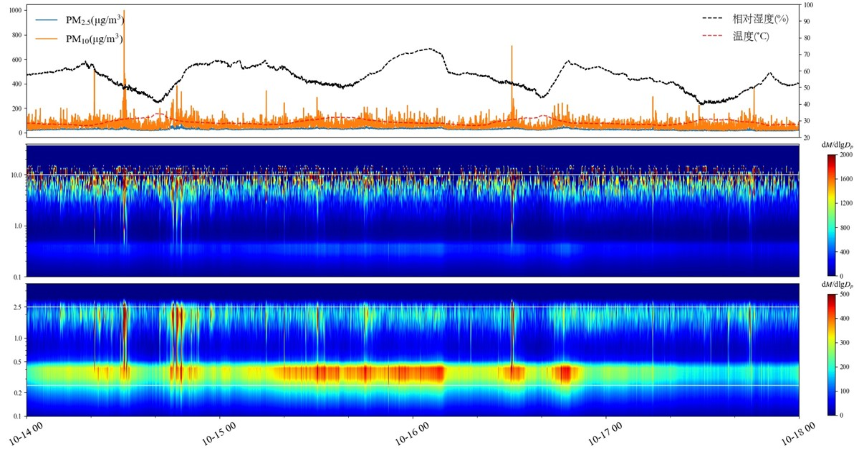Viewport: 864px width, 452px height.
Task: Click the red dashed temperature legend line
Action: [714, 35]
